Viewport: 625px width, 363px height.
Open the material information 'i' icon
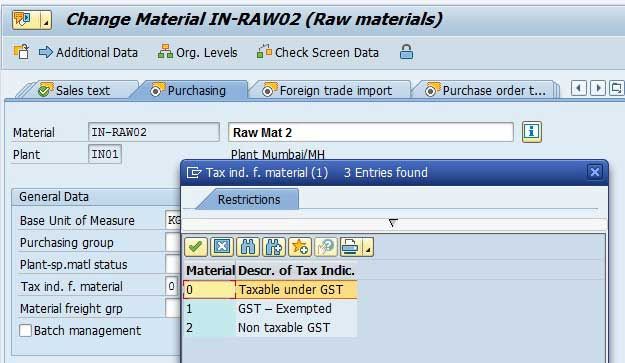tap(532, 132)
